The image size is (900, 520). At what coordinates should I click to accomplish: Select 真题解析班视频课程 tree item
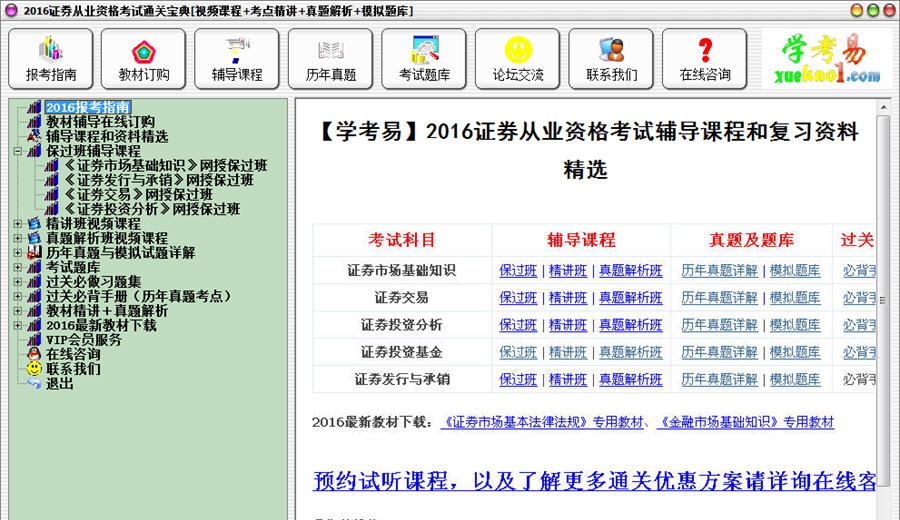tap(107, 238)
